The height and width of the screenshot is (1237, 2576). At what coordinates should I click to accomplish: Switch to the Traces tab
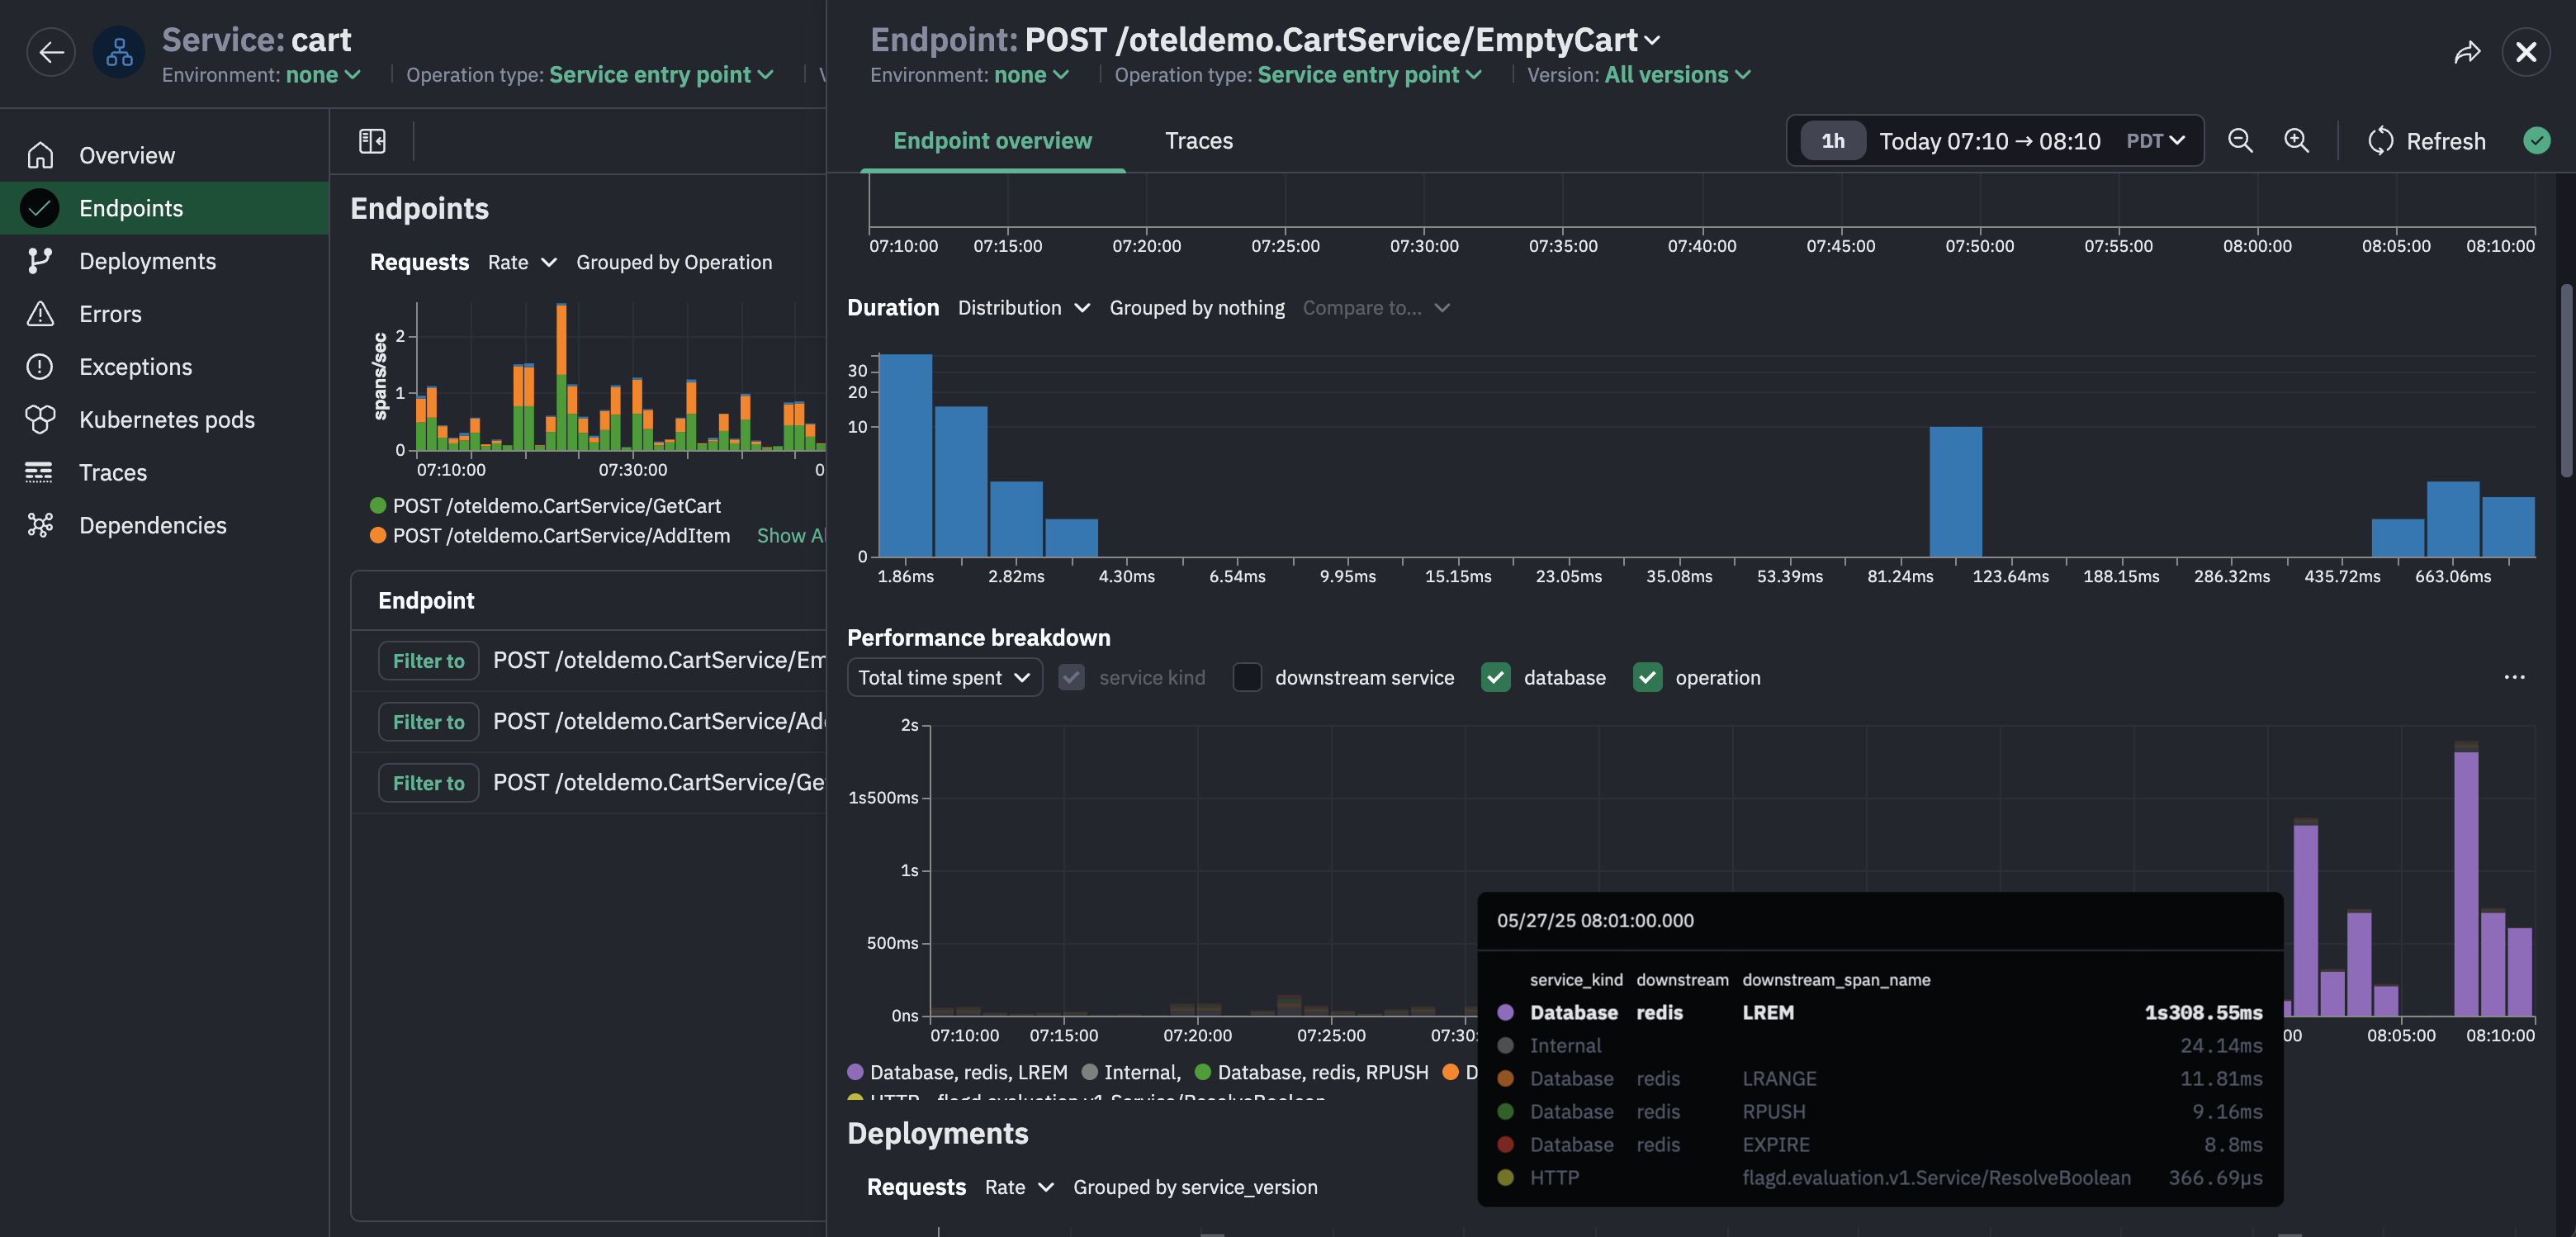click(1198, 141)
